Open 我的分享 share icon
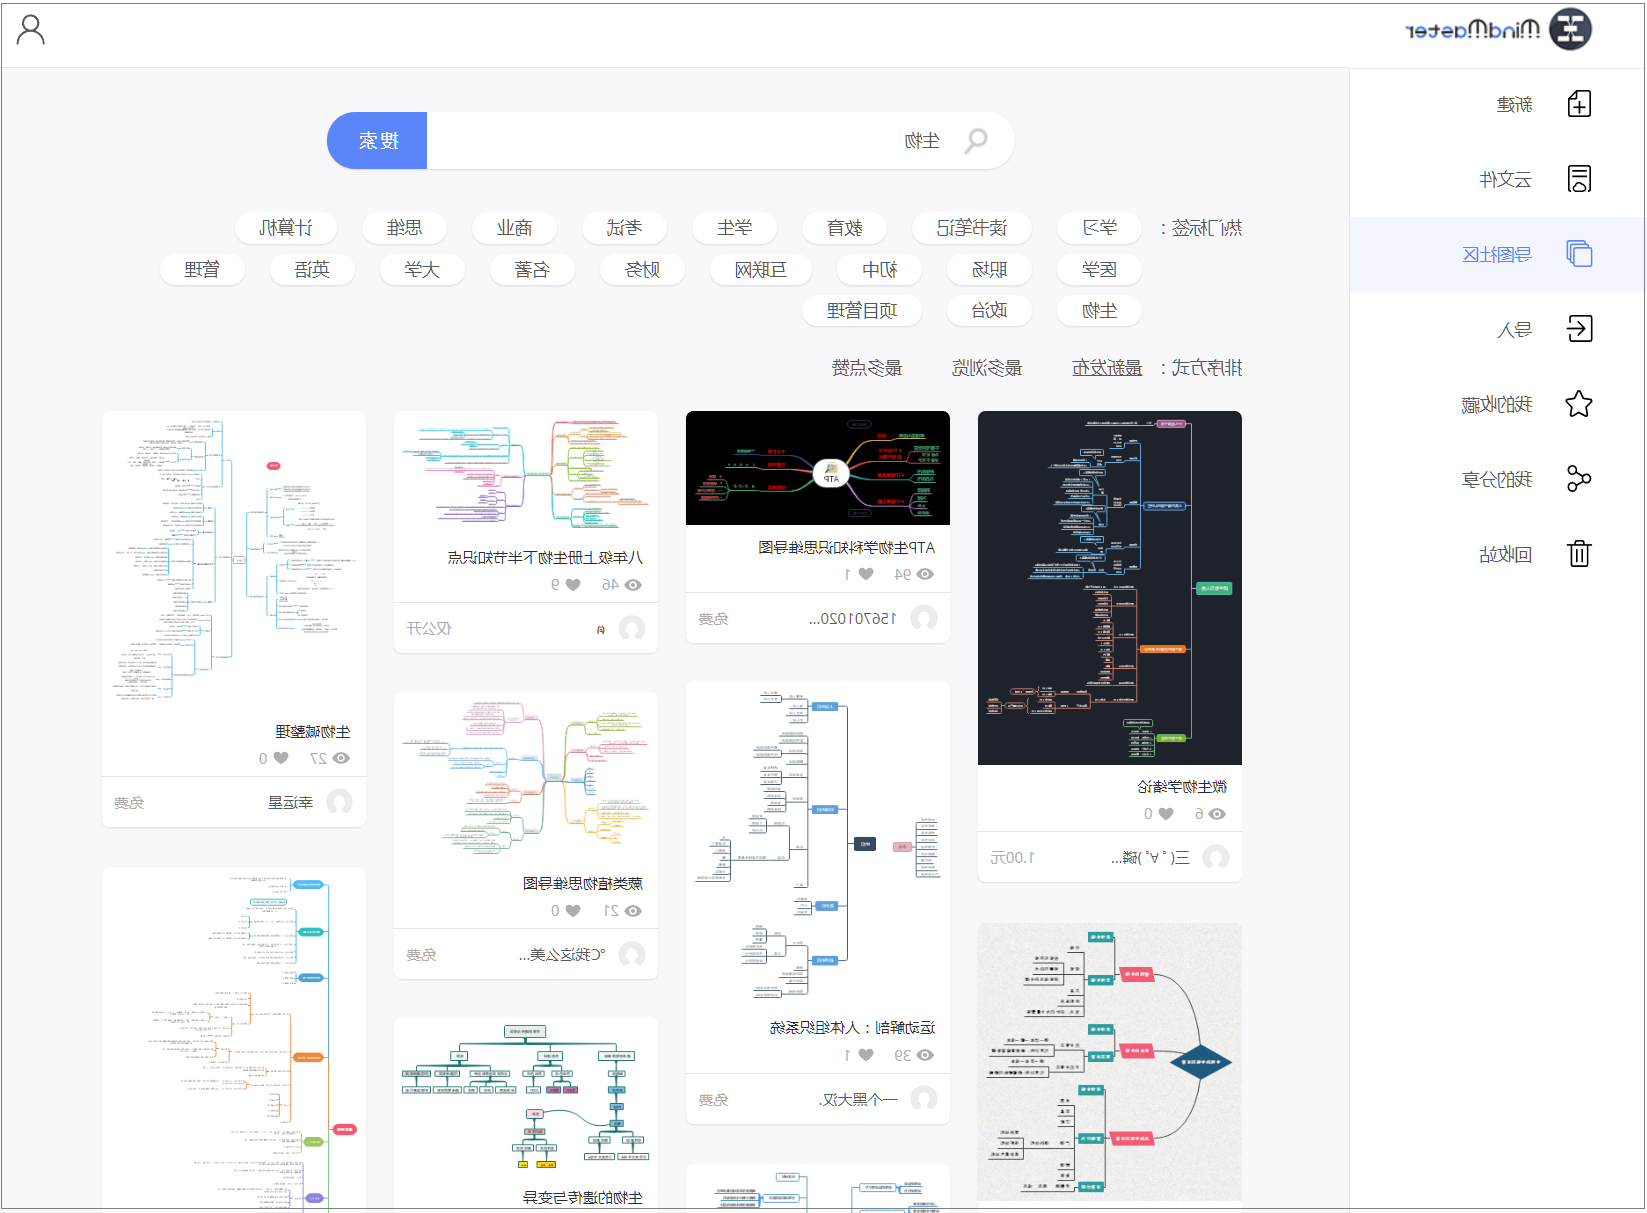Screen dimensions: 1647x1213 1579,479
